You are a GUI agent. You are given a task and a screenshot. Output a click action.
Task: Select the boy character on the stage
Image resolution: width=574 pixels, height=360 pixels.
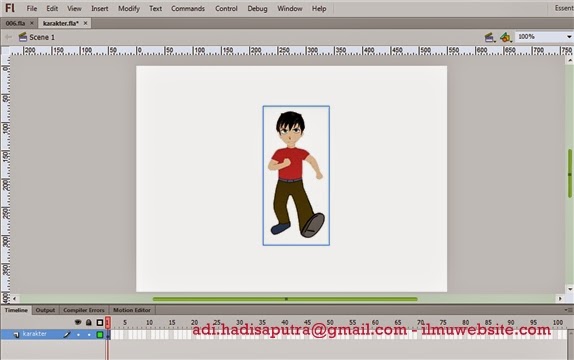[296, 175]
